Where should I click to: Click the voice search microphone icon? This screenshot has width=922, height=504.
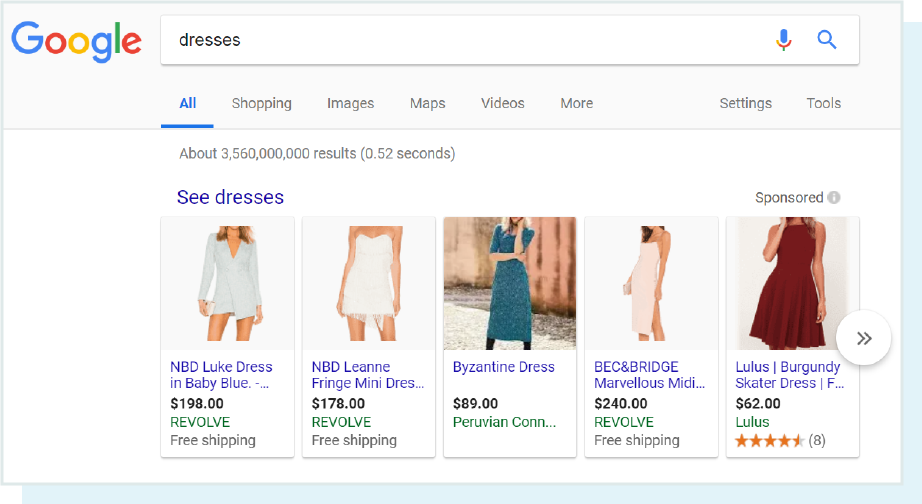[x=784, y=40]
